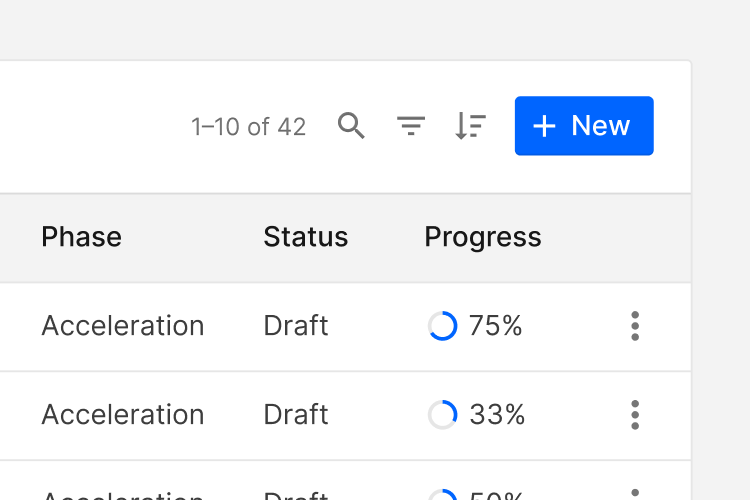
Task: Sort by the Status column header
Action: point(305,237)
